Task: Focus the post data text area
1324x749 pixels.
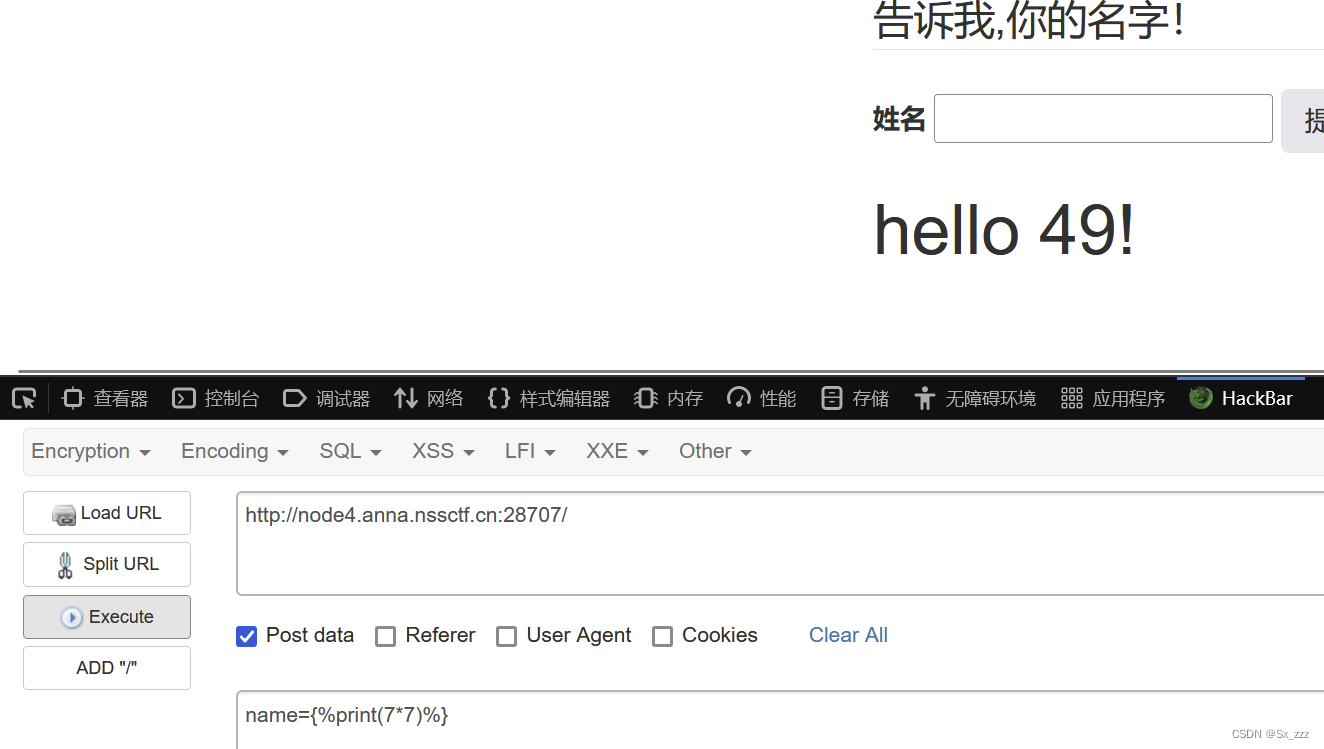Action: [780, 720]
